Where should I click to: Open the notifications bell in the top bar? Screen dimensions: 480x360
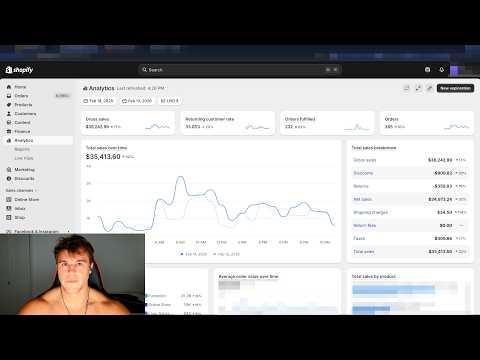[x=442, y=70]
